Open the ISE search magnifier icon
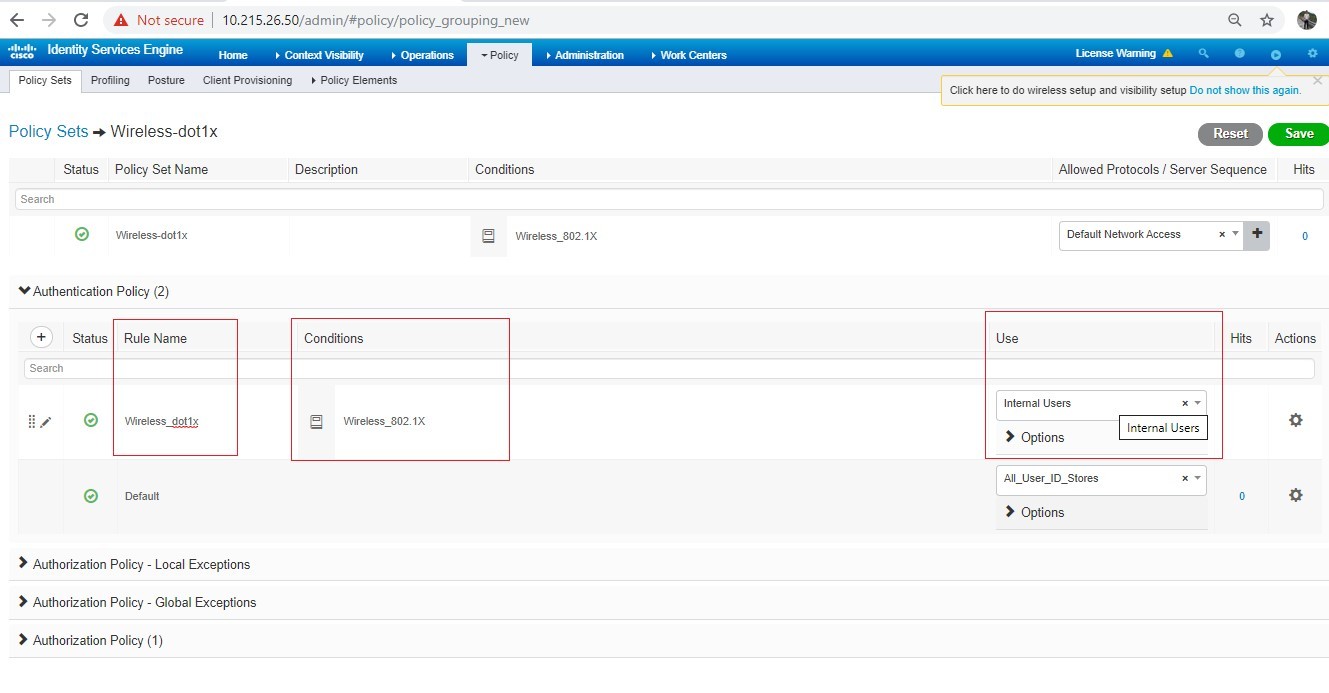Viewport: 1329px width, 693px height. (x=1204, y=54)
